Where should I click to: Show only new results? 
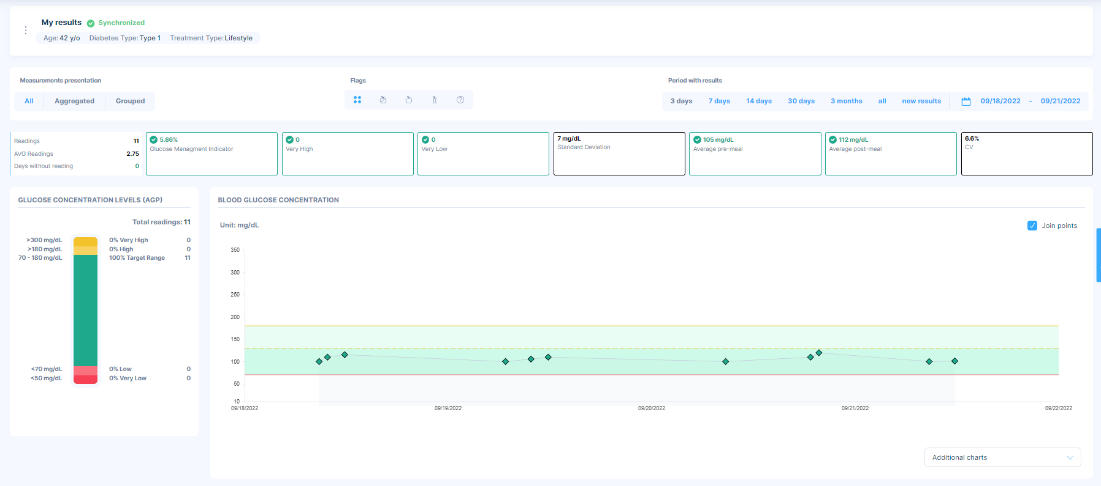pyautogui.click(x=921, y=101)
